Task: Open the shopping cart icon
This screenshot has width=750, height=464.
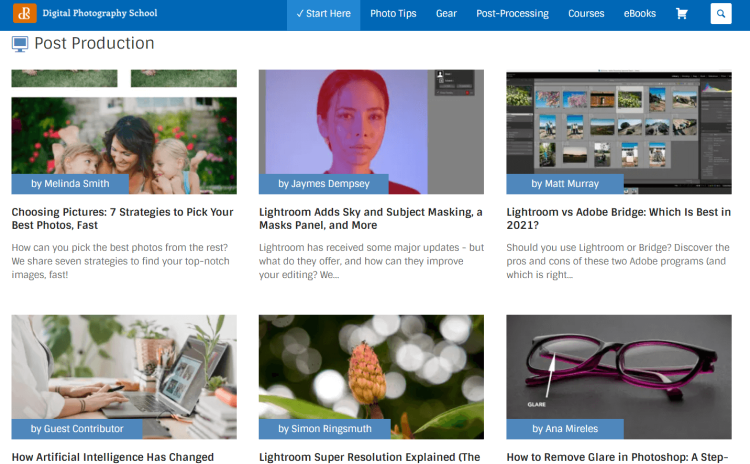Action: pyautogui.click(x=682, y=13)
